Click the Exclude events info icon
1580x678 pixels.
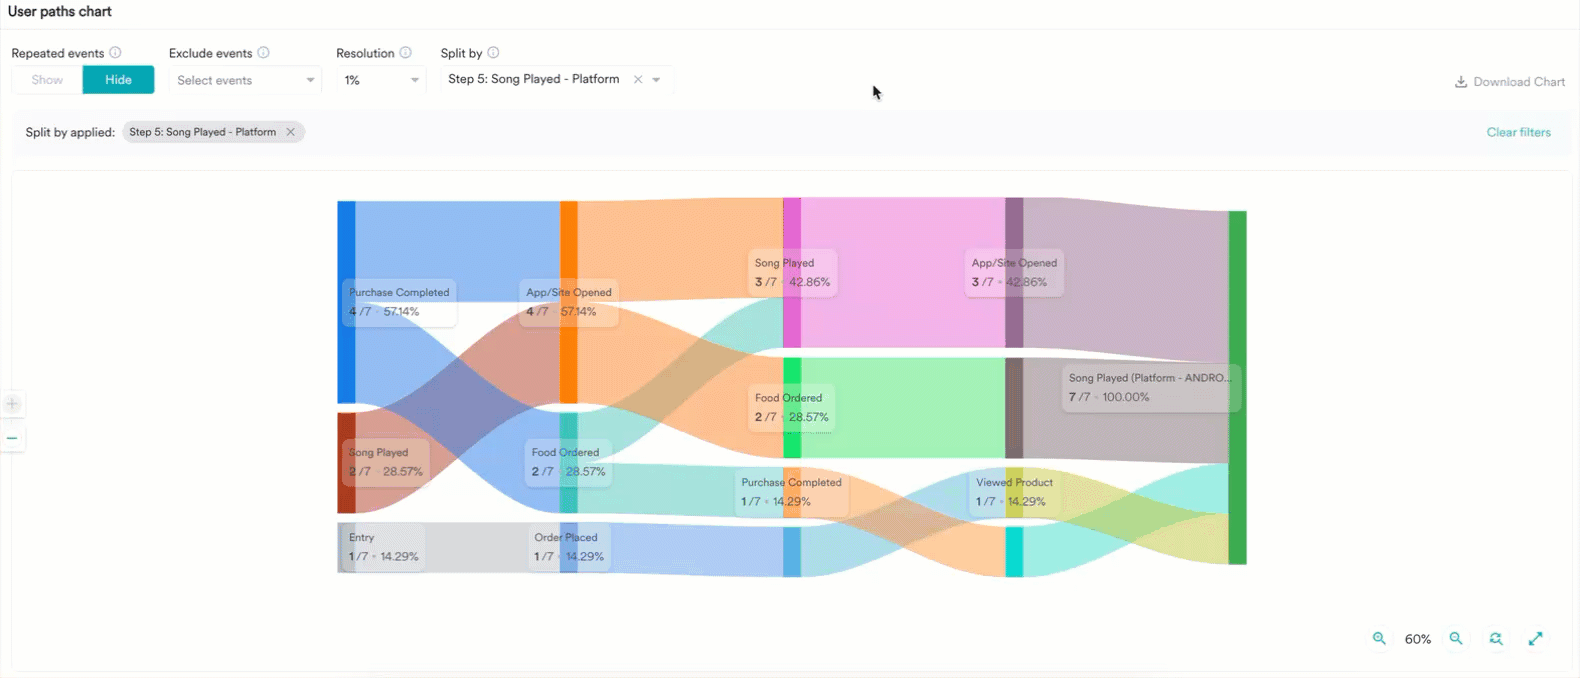pyautogui.click(x=263, y=53)
